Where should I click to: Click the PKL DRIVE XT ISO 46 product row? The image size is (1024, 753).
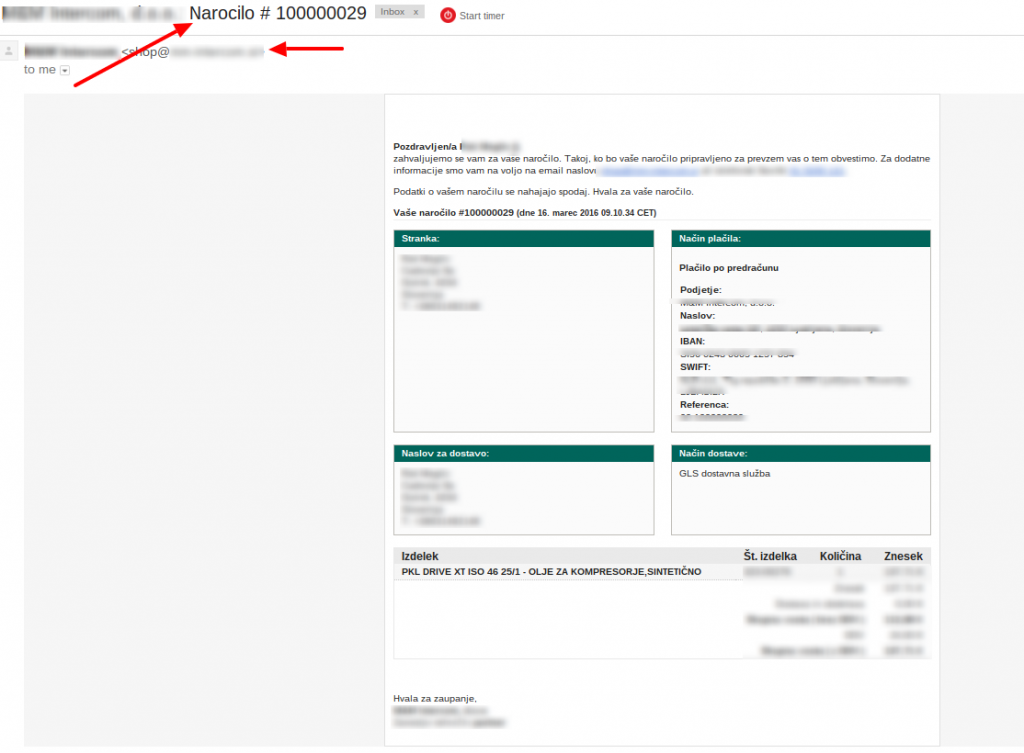551,572
